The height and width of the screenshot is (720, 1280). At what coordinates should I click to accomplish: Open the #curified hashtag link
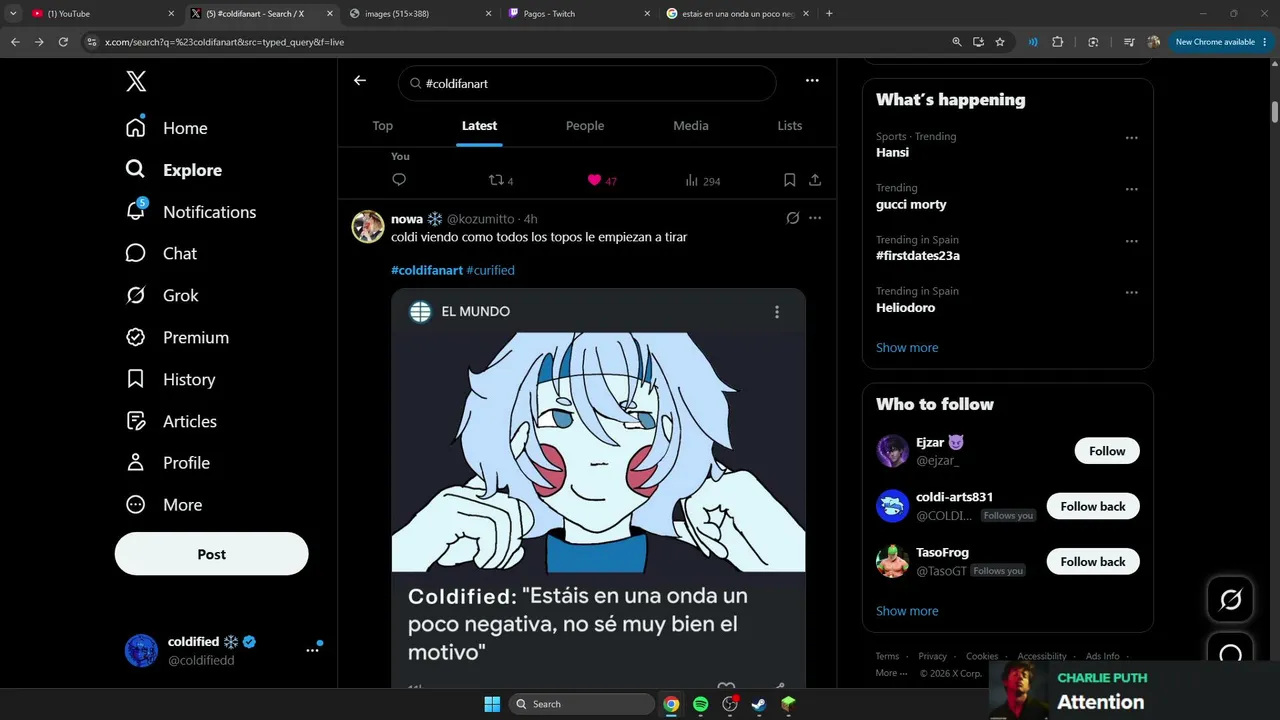(491, 270)
